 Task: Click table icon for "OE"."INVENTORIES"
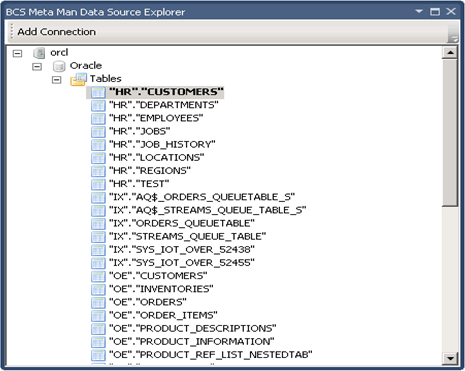(98, 289)
